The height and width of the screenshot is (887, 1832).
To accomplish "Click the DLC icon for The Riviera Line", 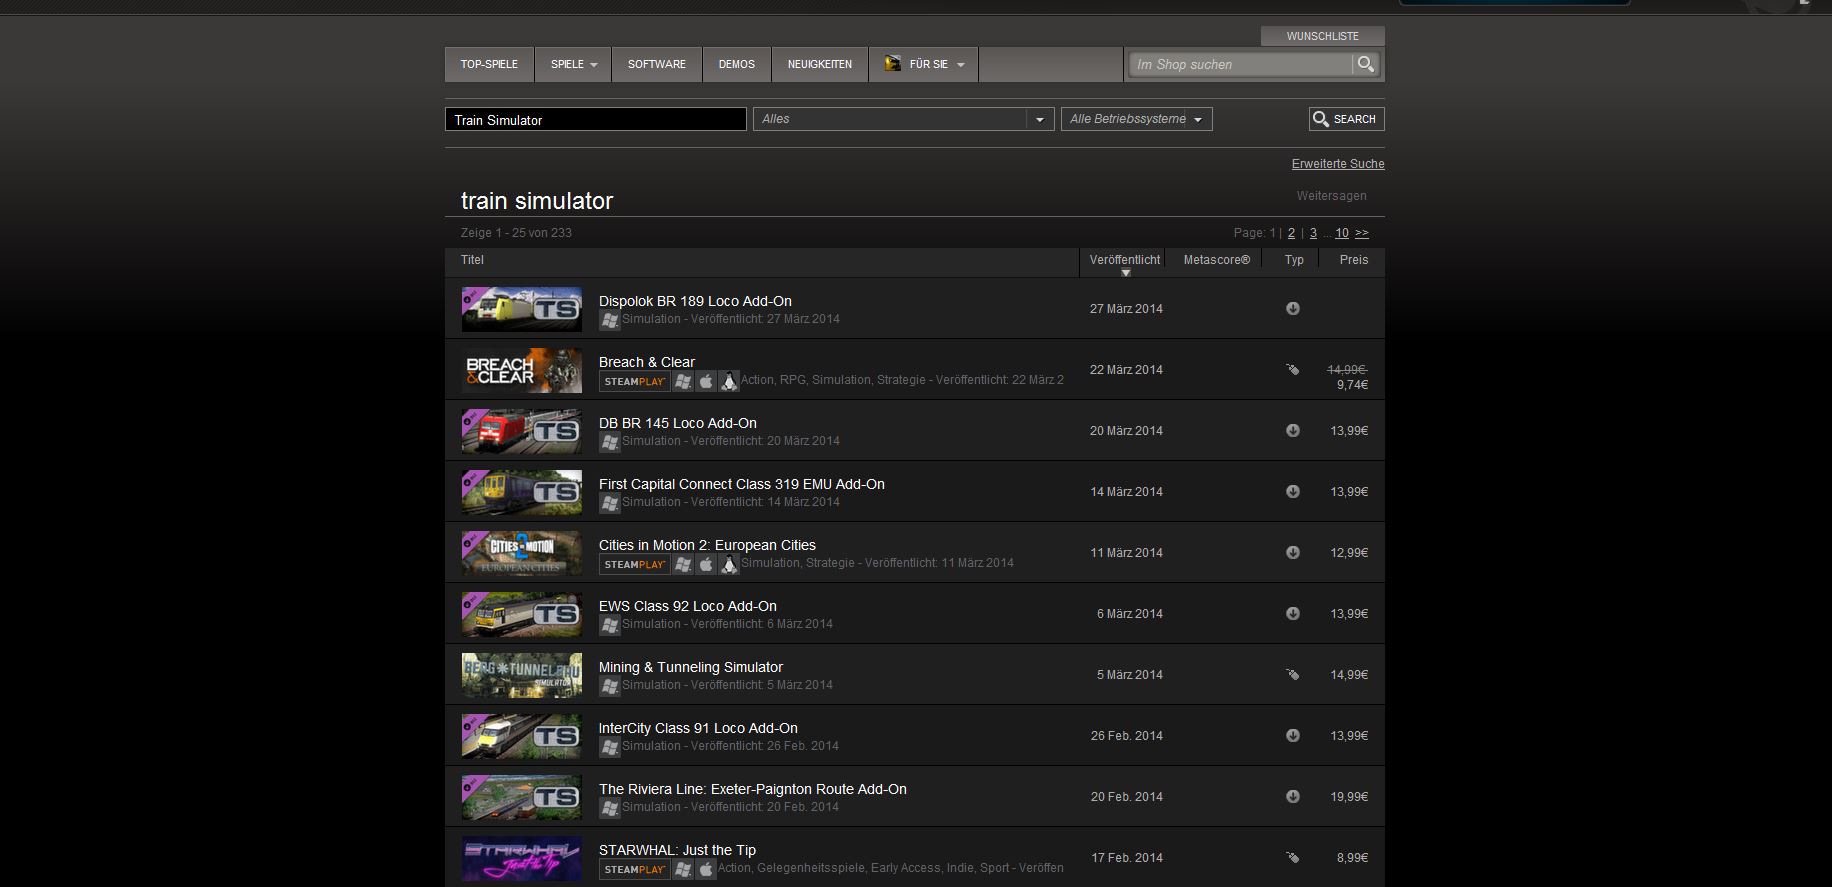I will coord(1293,796).
